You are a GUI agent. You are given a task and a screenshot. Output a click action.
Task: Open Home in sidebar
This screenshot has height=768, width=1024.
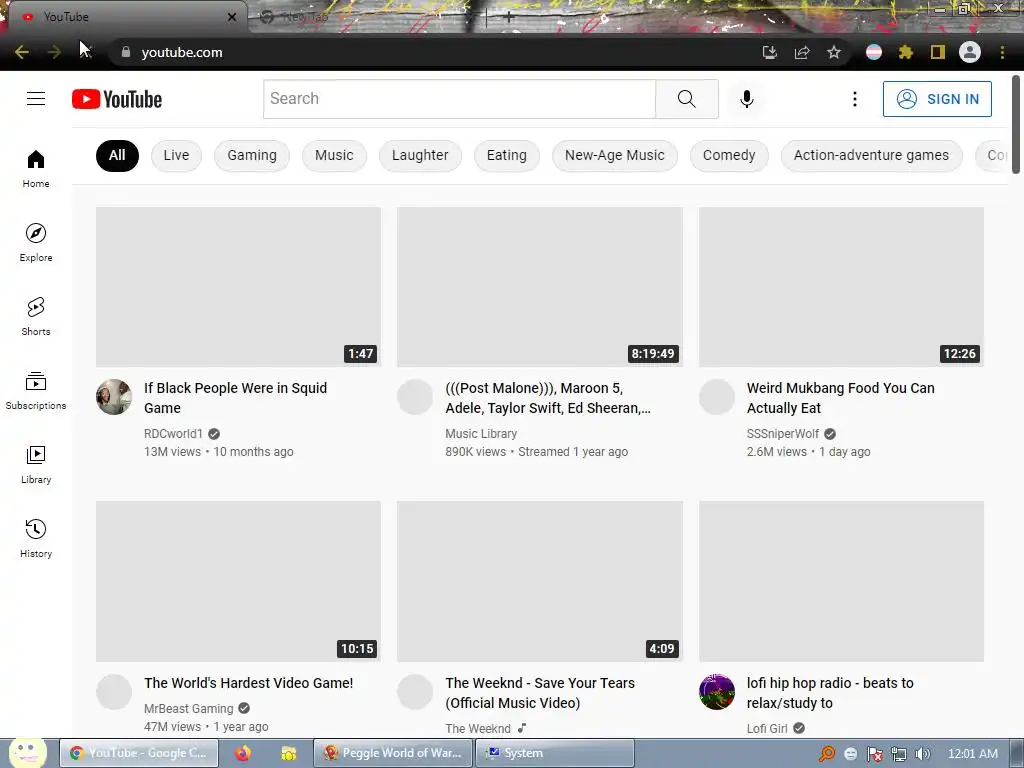[x=36, y=168]
